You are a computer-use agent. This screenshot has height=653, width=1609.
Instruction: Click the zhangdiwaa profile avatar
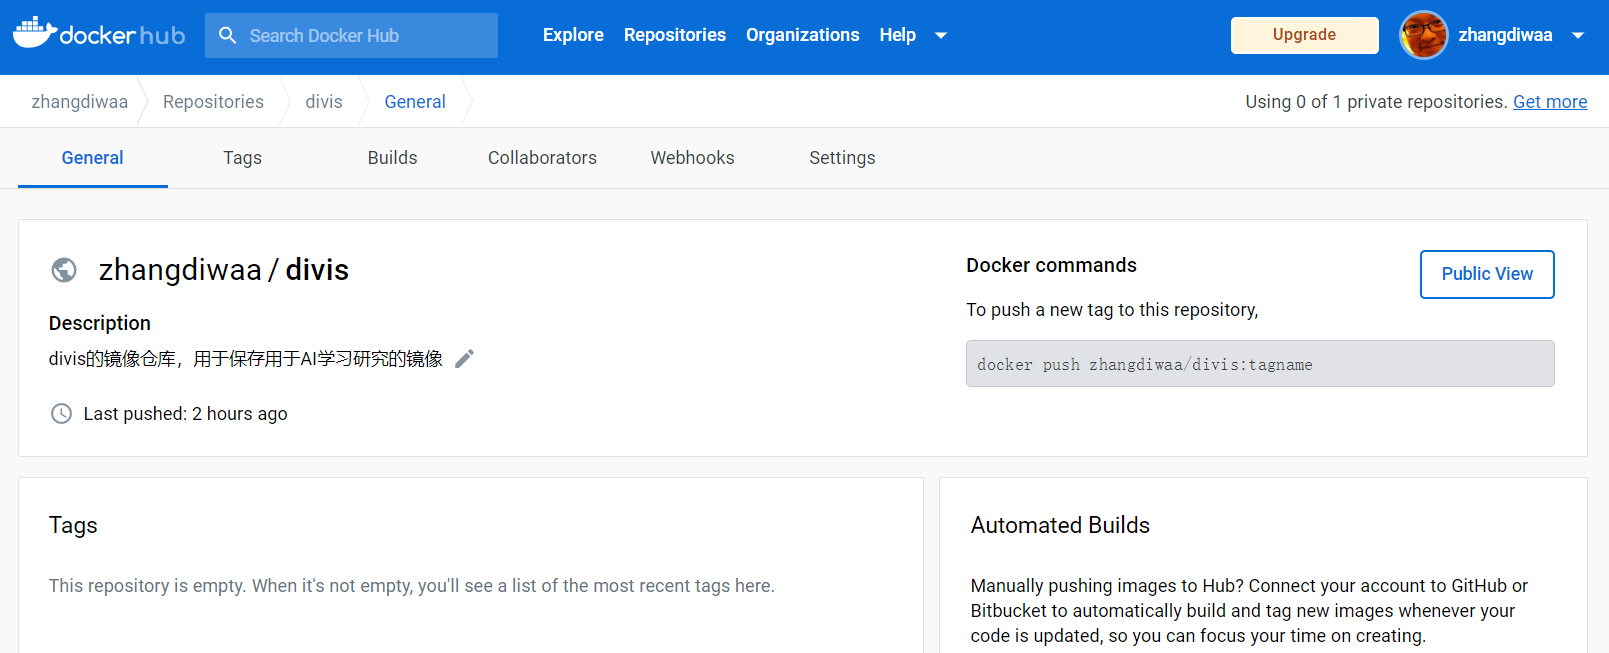(x=1423, y=35)
